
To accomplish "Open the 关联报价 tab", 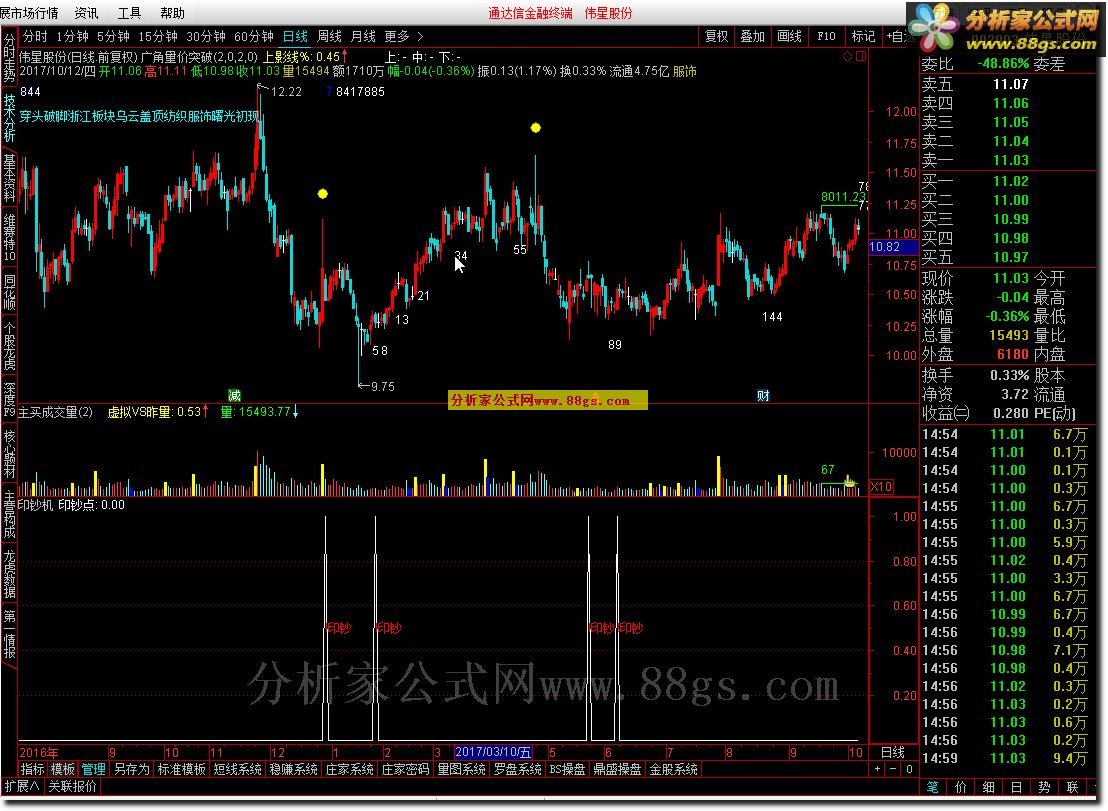I will pos(72,786).
